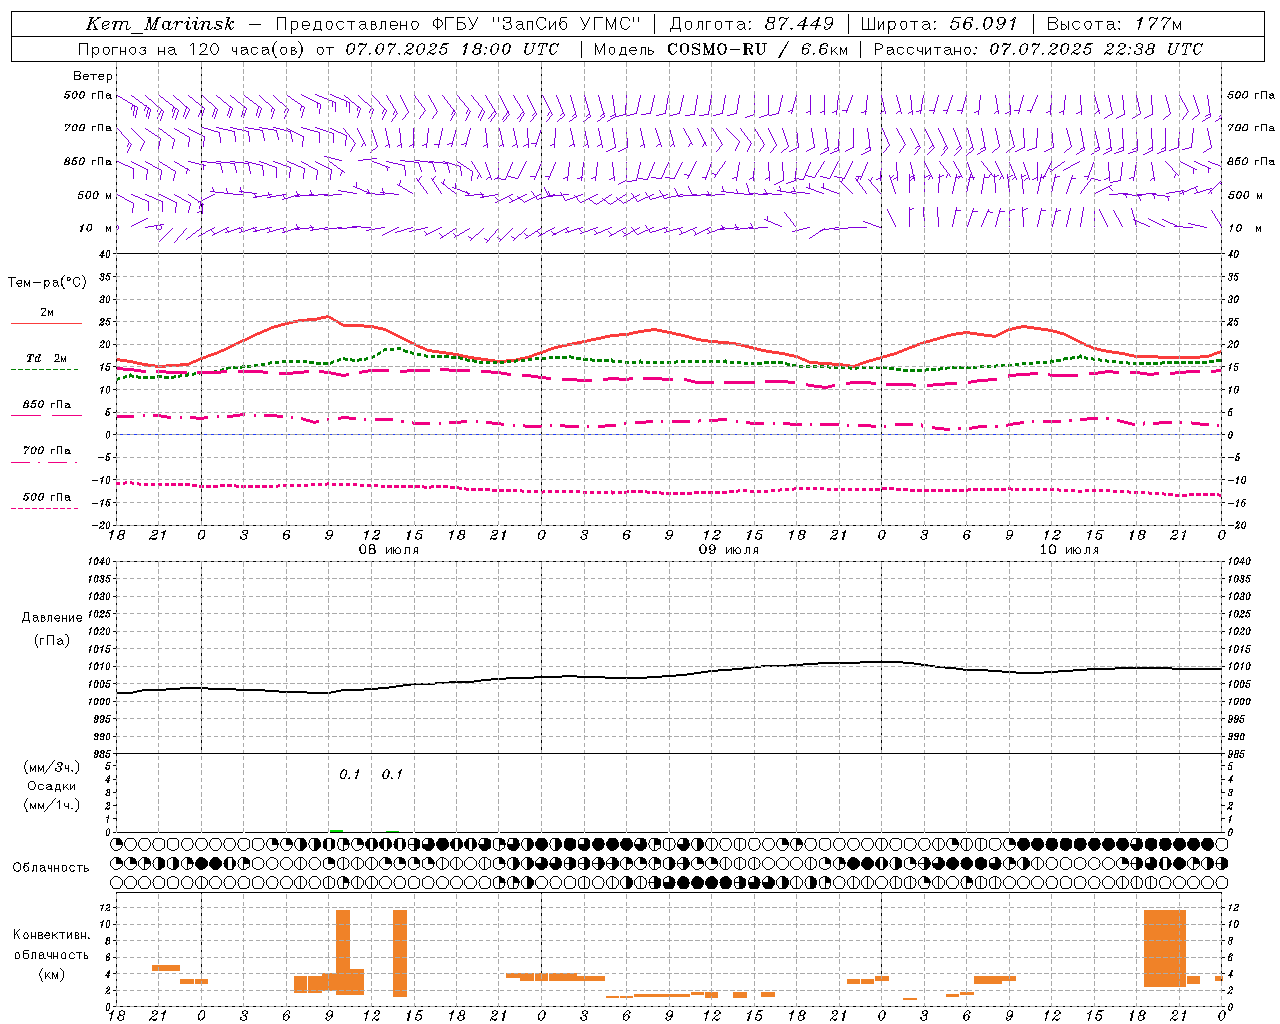
Task: Click the Осадки precipitation label
Action: 52,786
